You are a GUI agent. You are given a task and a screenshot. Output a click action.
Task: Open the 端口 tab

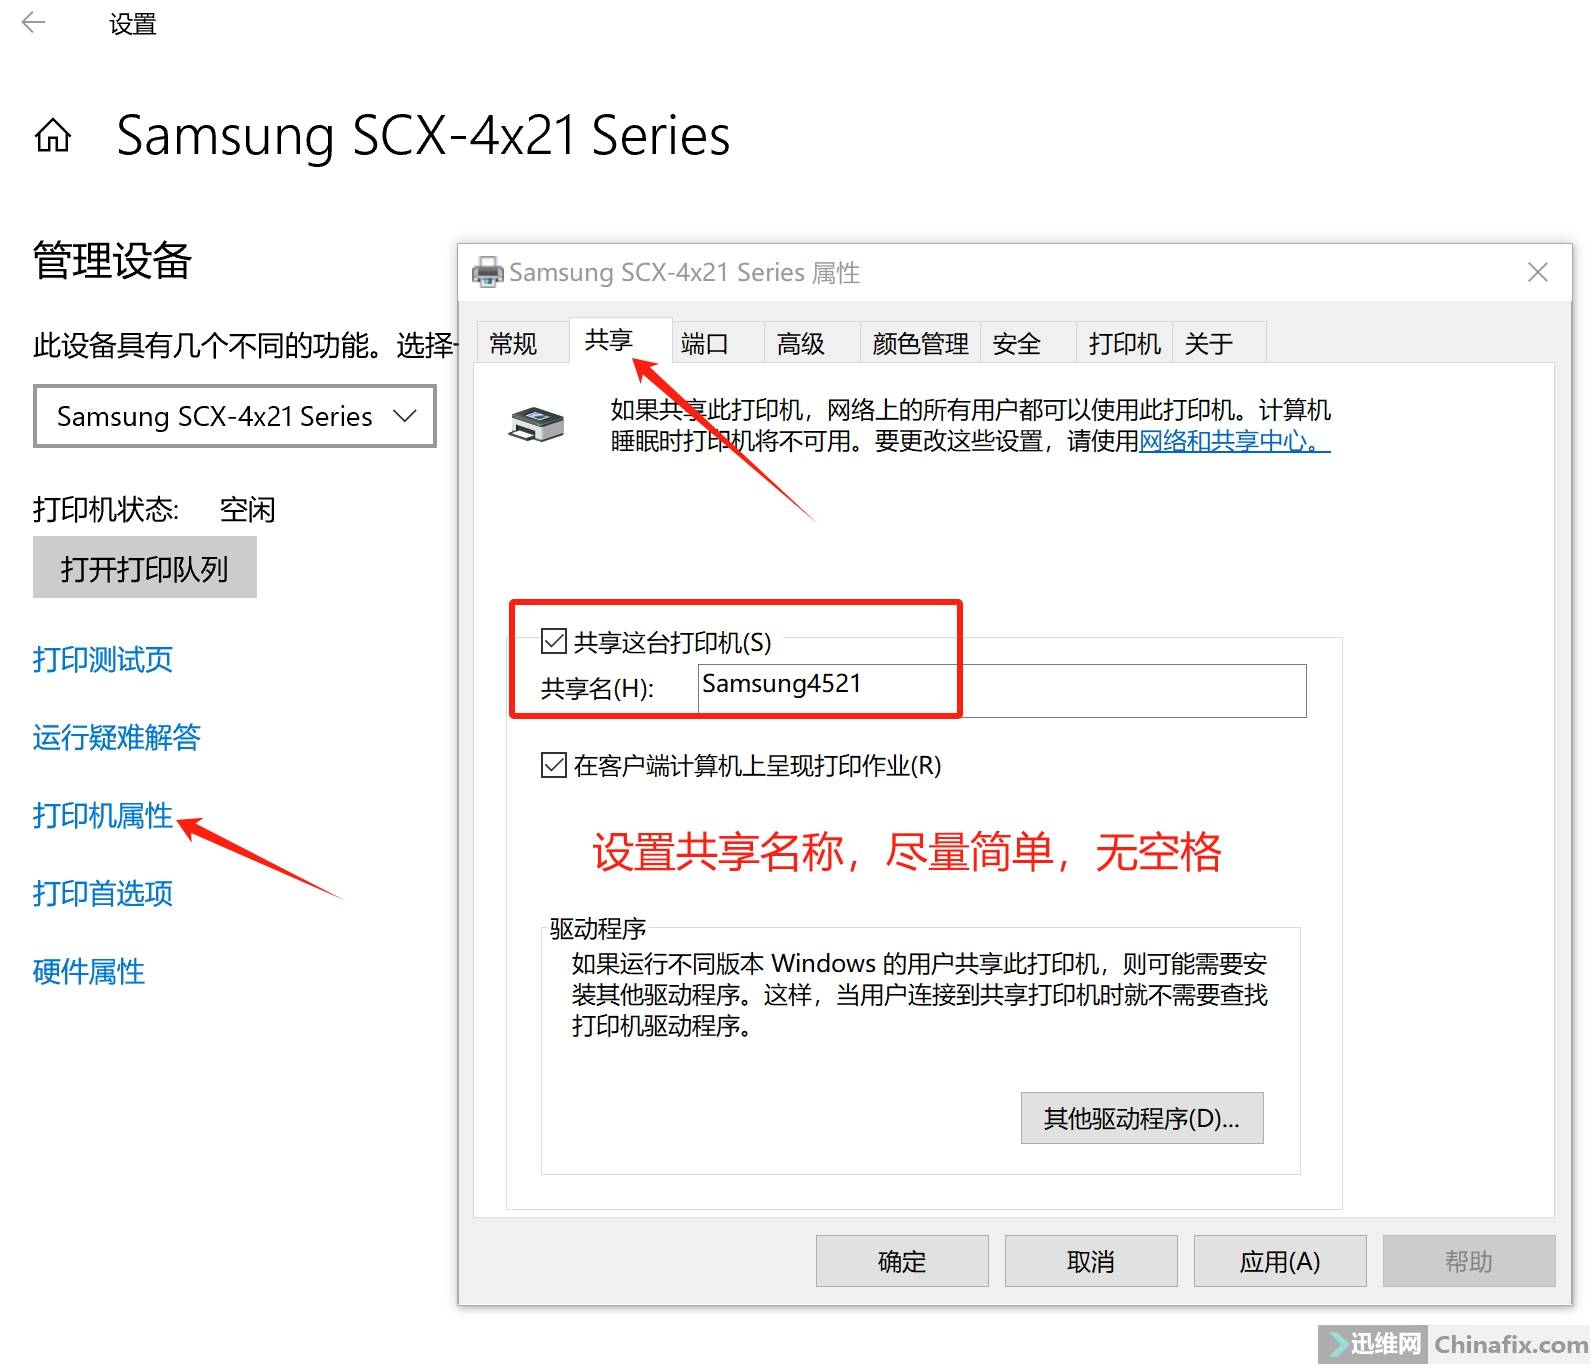(705, 344)
